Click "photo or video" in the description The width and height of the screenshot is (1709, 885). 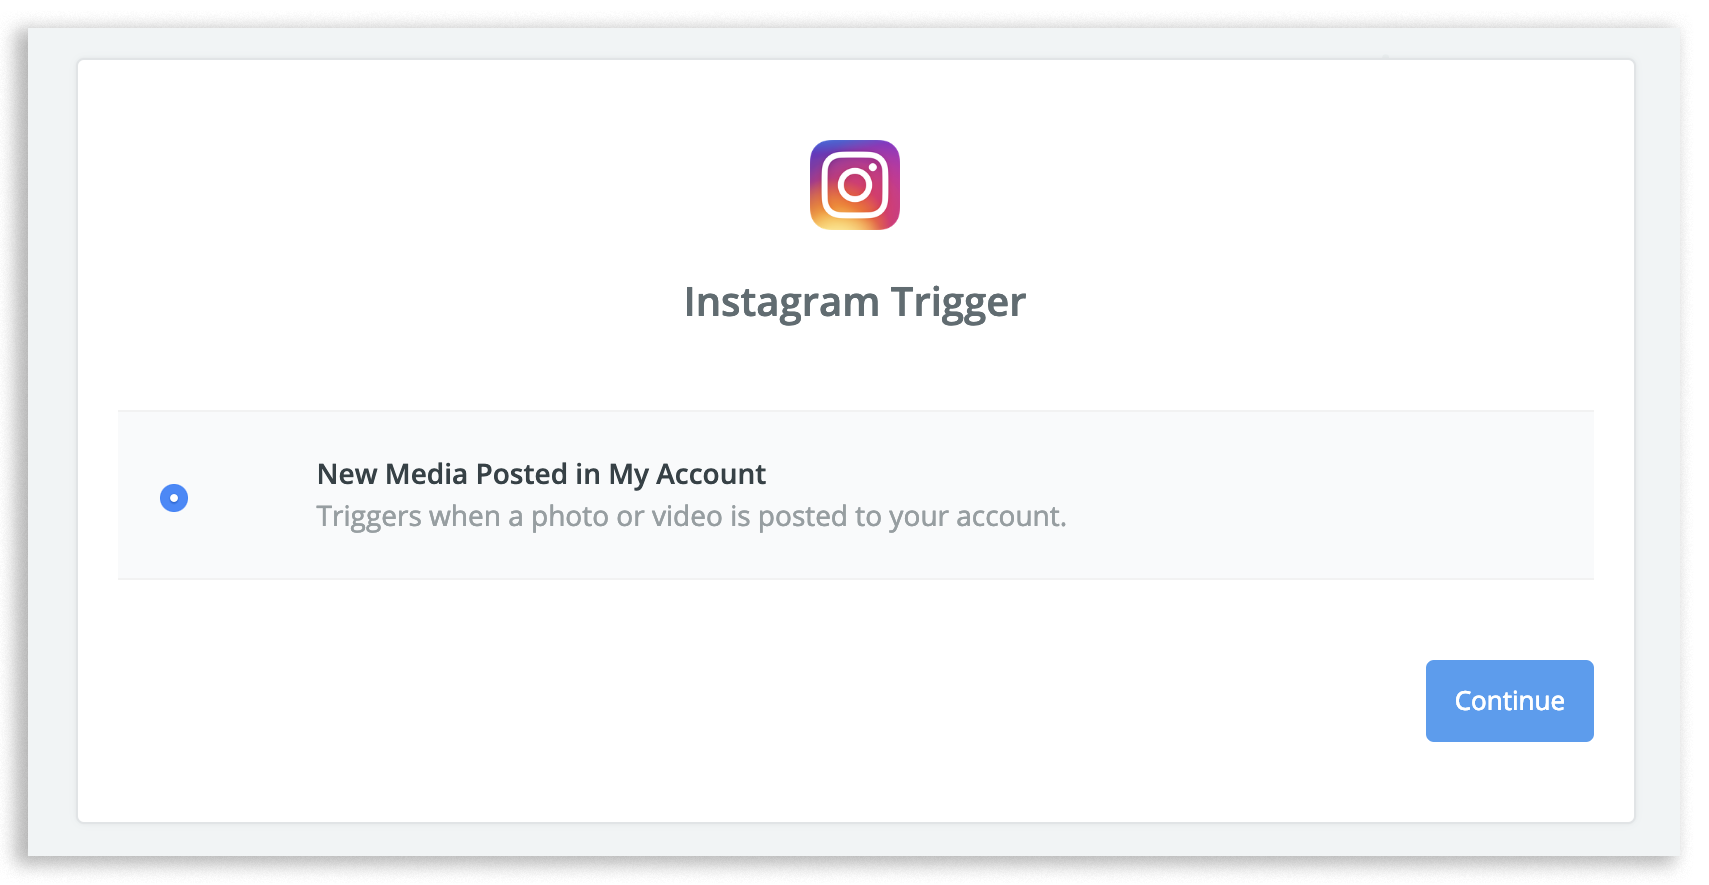click(626, 516)
